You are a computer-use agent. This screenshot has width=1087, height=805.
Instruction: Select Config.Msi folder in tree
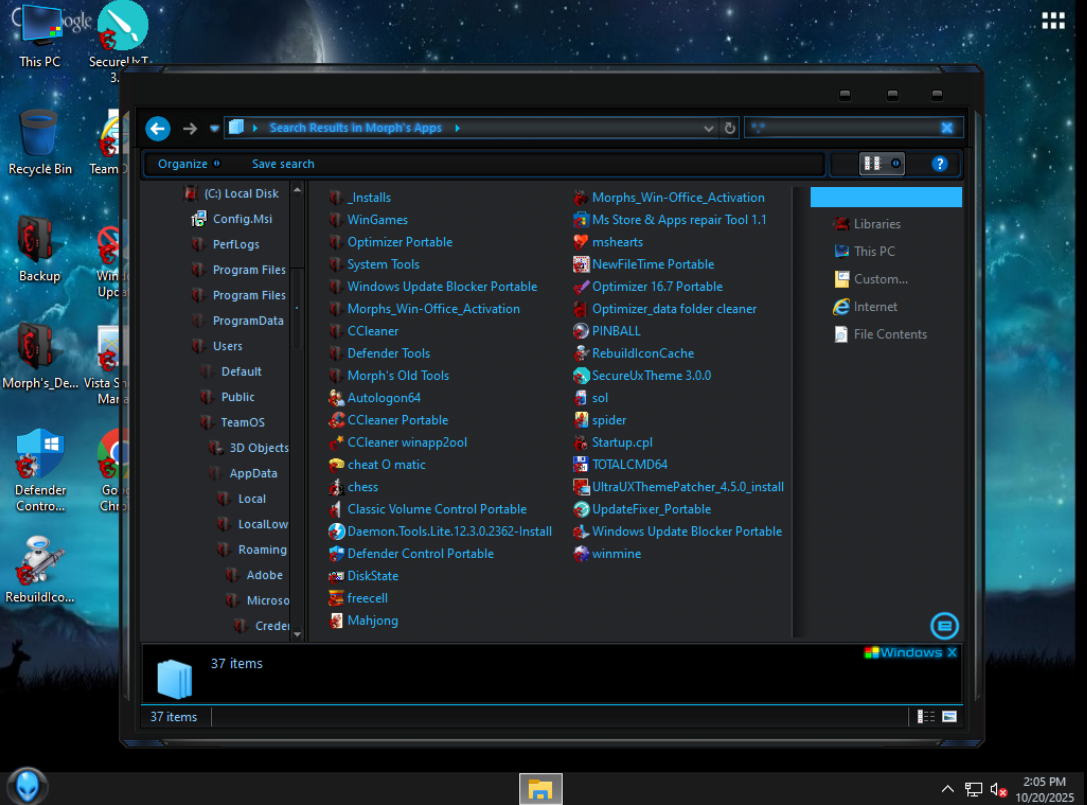coord(232,219)
